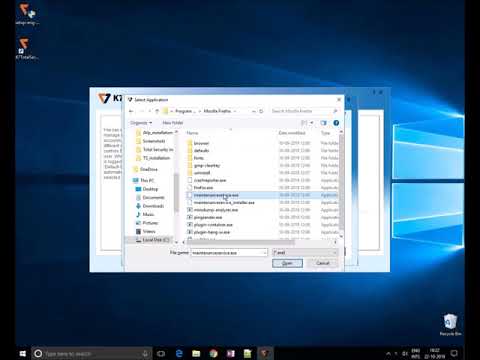The image size is (480, 360).
Task: Select pingsender.exe file
Action: (208, 217)
